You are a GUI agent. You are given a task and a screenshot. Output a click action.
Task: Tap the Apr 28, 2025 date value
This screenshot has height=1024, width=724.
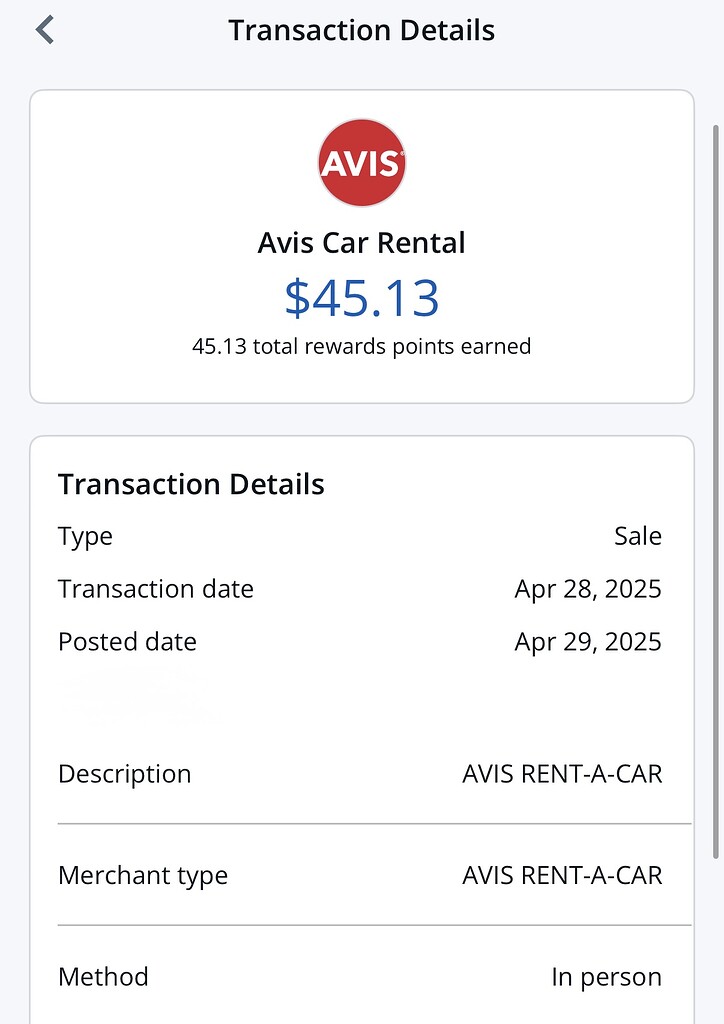pyautogui.click(x=587, y=589)
